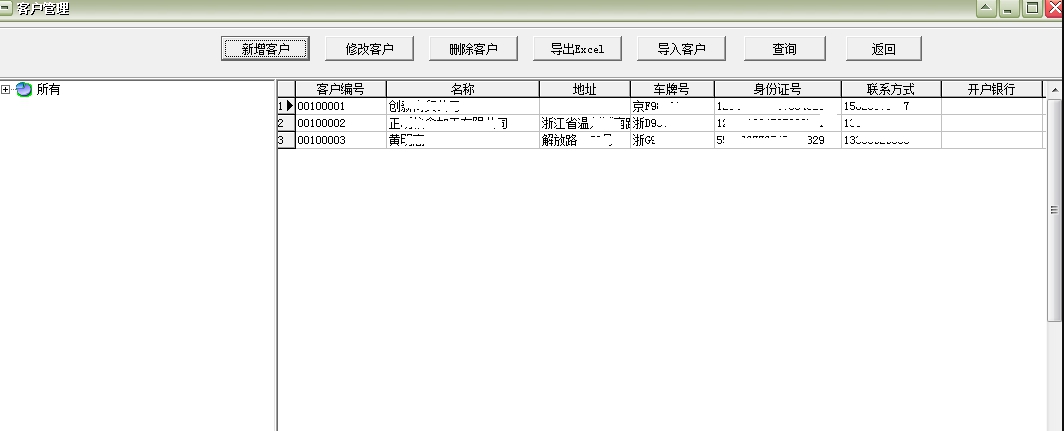Click the 客户管理 title bar system icon
Viewport: 1064px width, 431px height.
pos(5,8)
